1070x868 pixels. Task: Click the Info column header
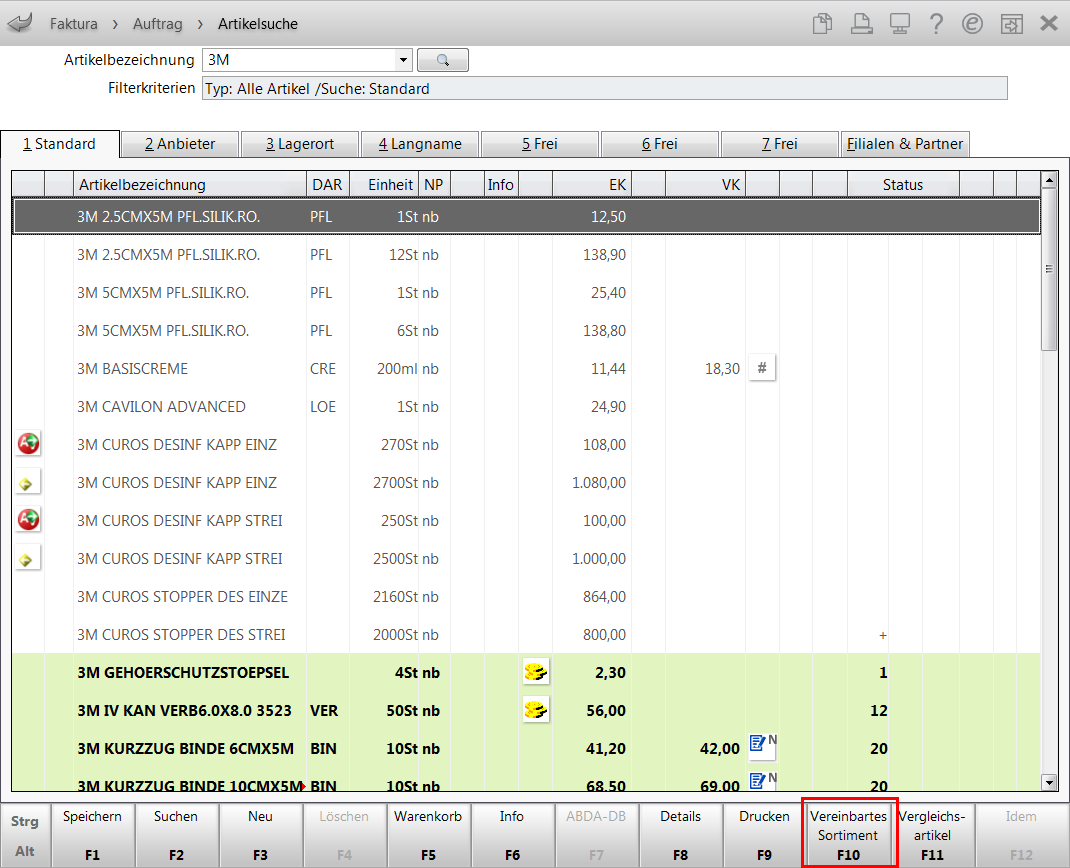(501, 184)
